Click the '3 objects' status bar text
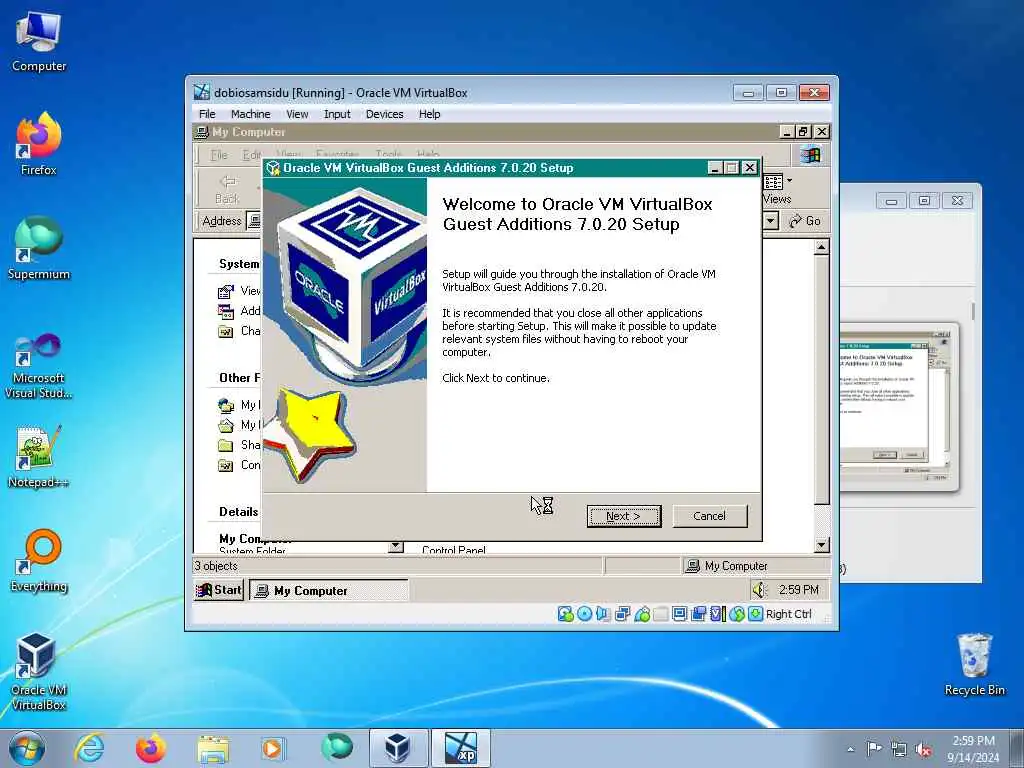Image resolution: width=1024 pixels, height=768 pixels. point(216,566)
